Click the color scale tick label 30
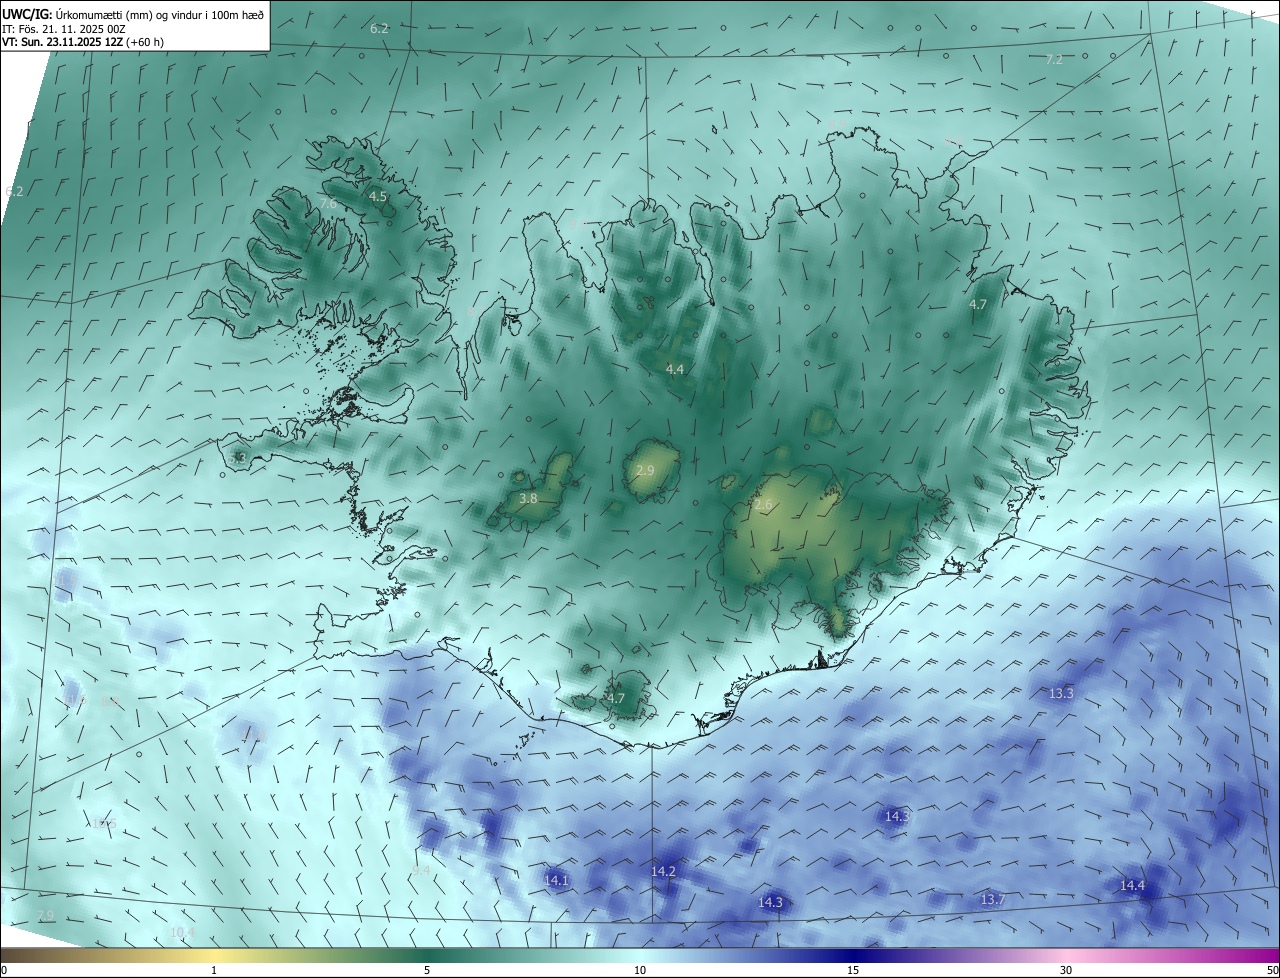This screenshot has width=1280, height=978. (1066, 970)
